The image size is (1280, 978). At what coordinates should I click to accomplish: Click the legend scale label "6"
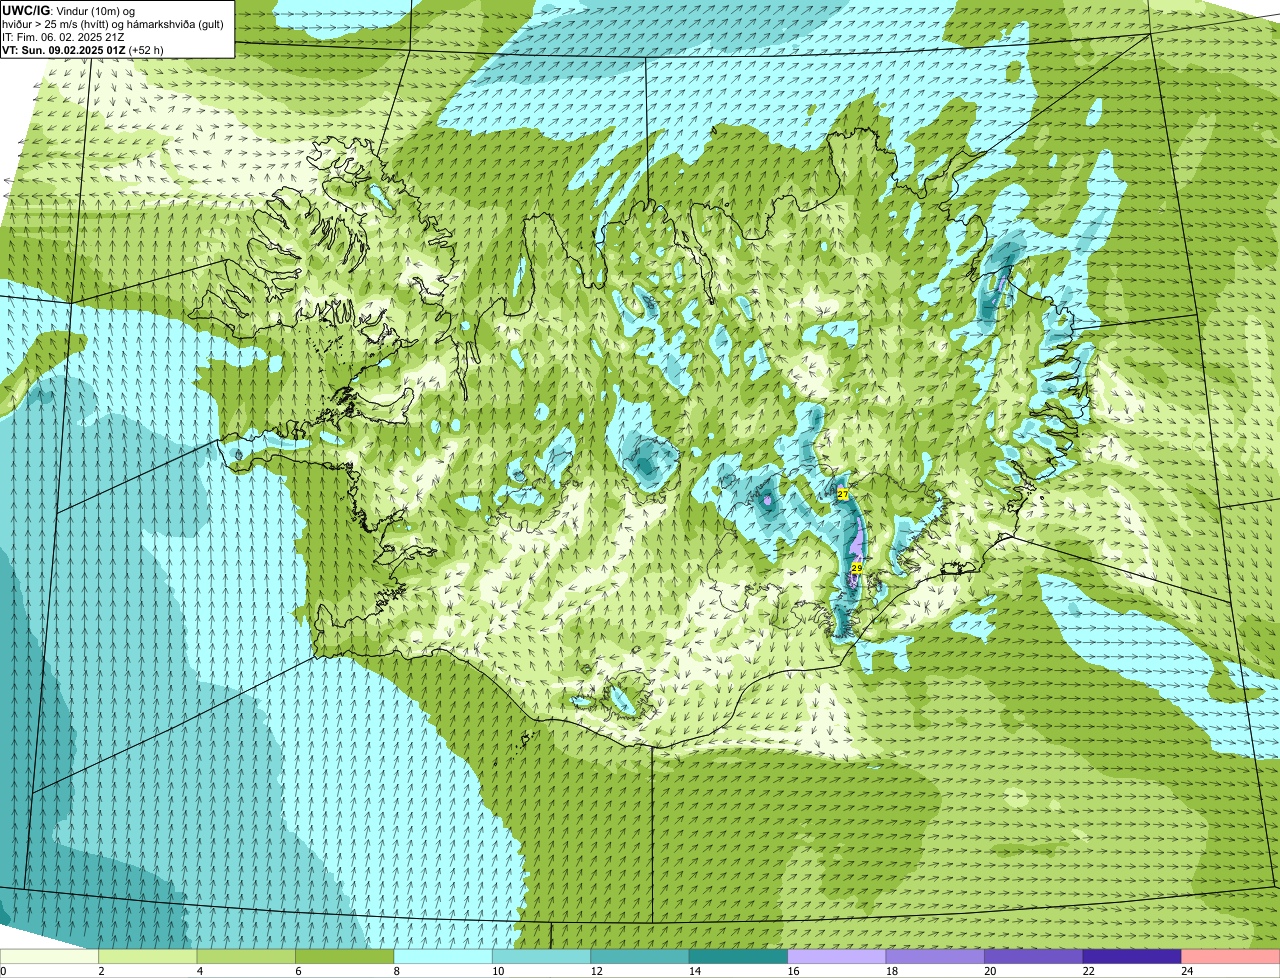[x=297, y=971]
